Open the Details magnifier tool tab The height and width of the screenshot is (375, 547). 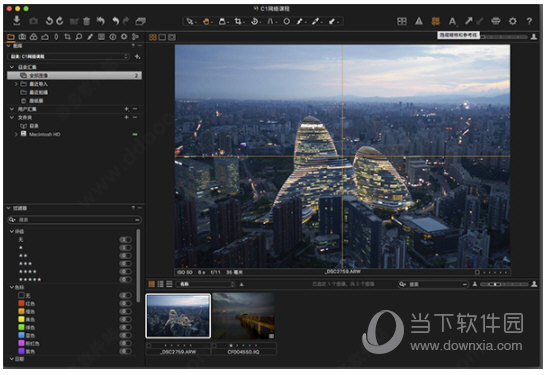[79, 37]
